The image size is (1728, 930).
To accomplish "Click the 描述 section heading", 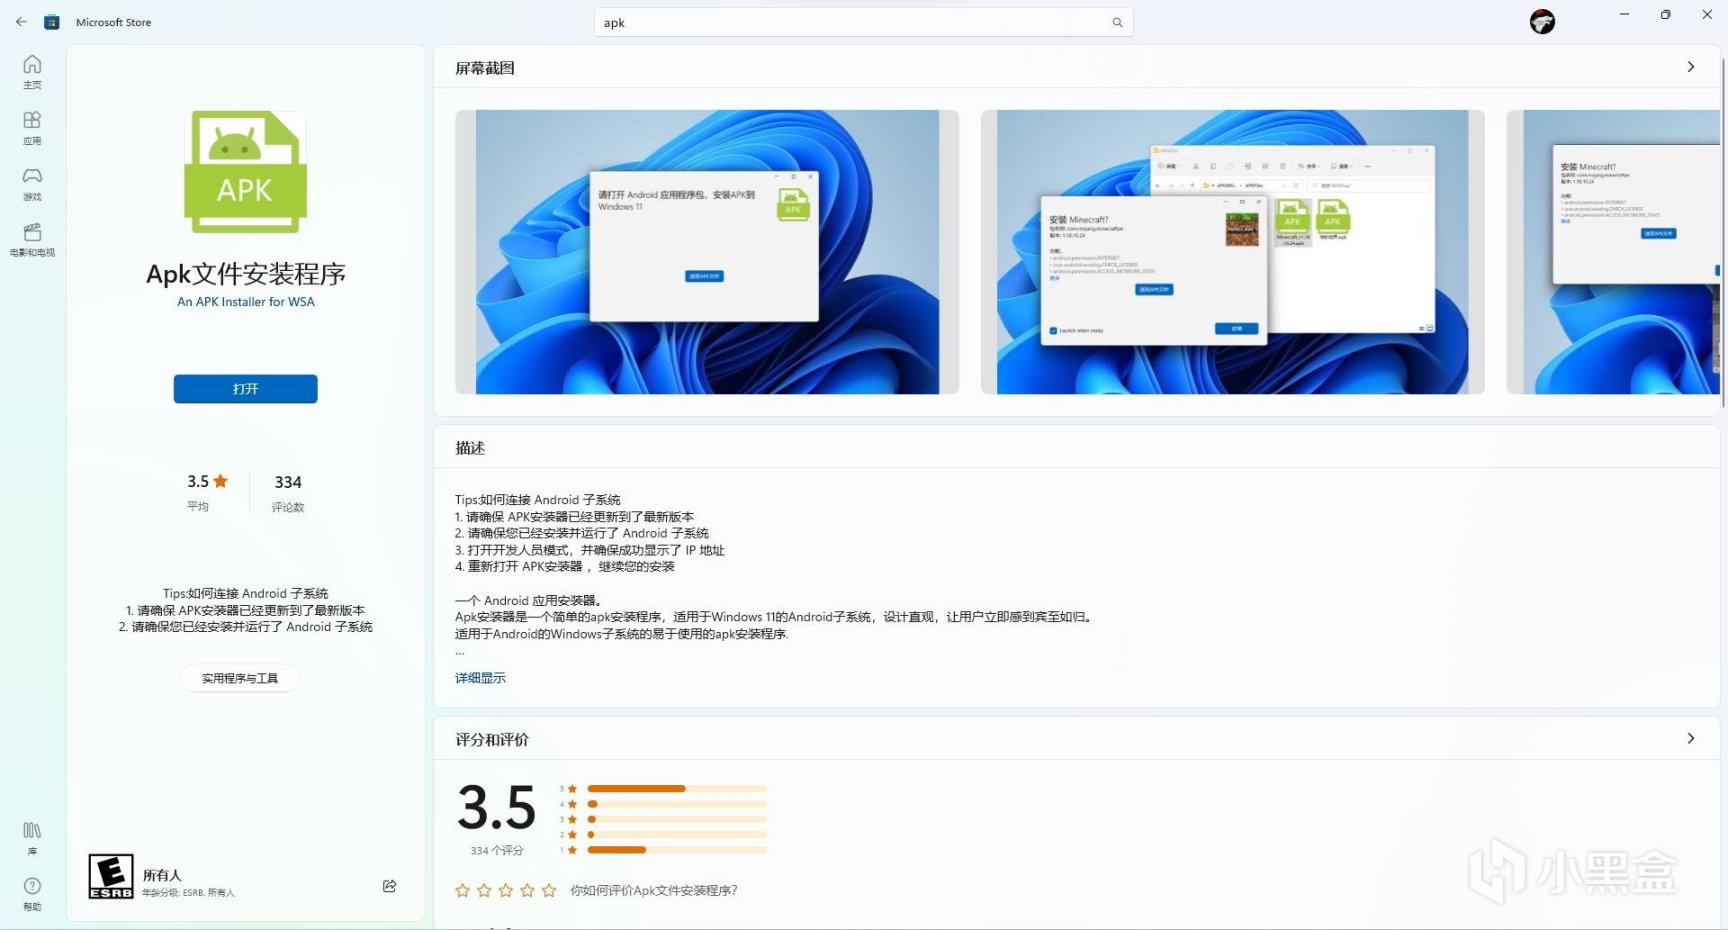I will [470, 448].
